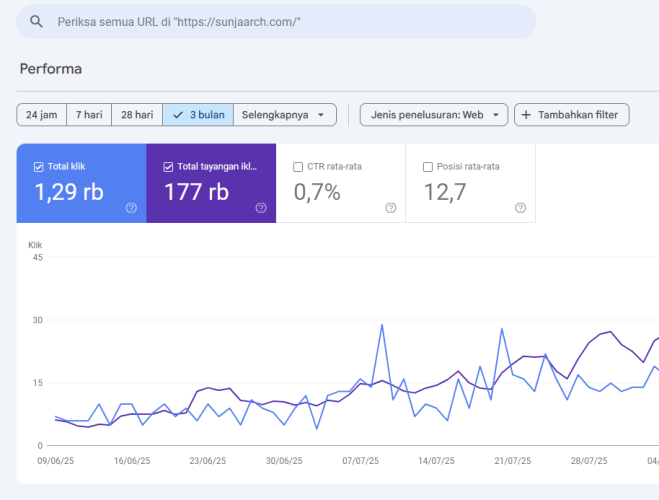659x500 pixels.
Task: Click the search magnifier icon
Action: pos(37,21)
